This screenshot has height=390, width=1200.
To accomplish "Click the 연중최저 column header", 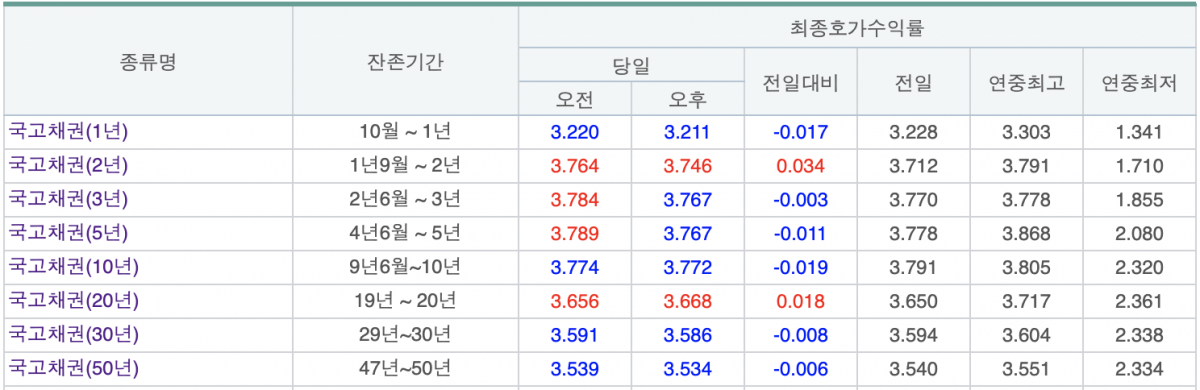I will 1139,82.
